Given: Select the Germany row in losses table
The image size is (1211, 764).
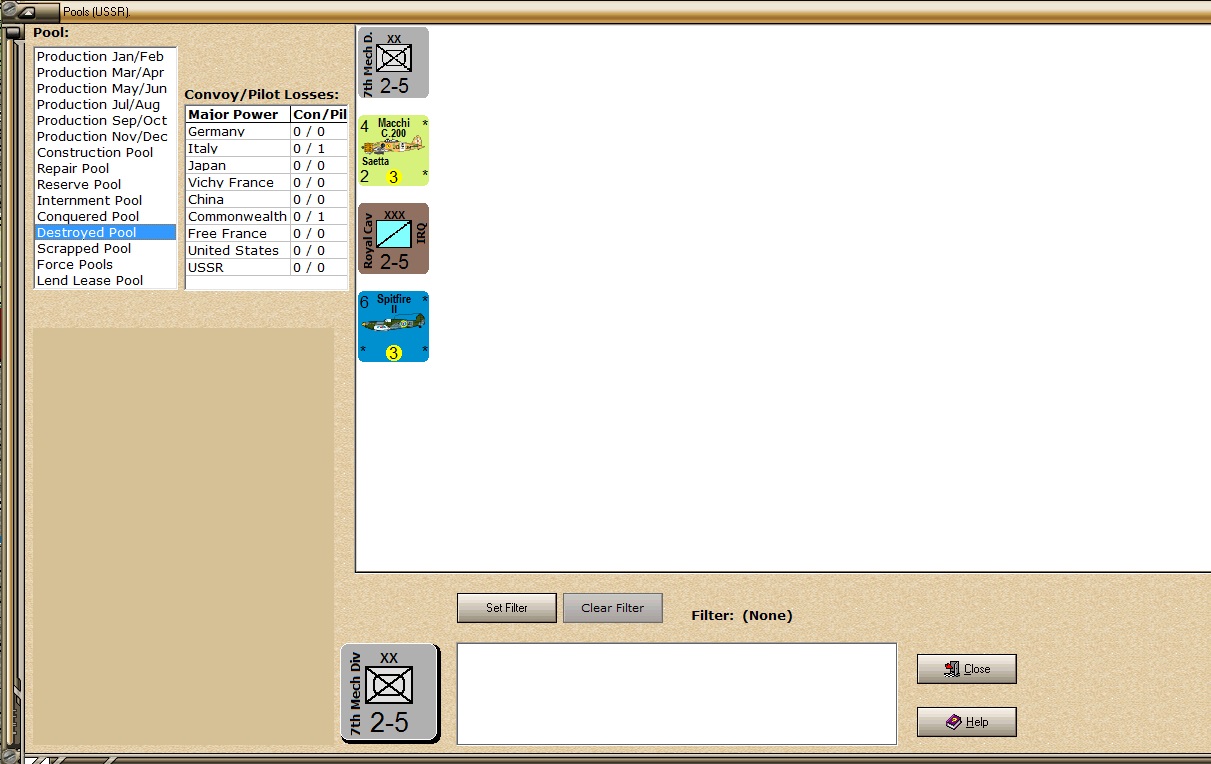Looking at the screenshot, I should point(267,132).
